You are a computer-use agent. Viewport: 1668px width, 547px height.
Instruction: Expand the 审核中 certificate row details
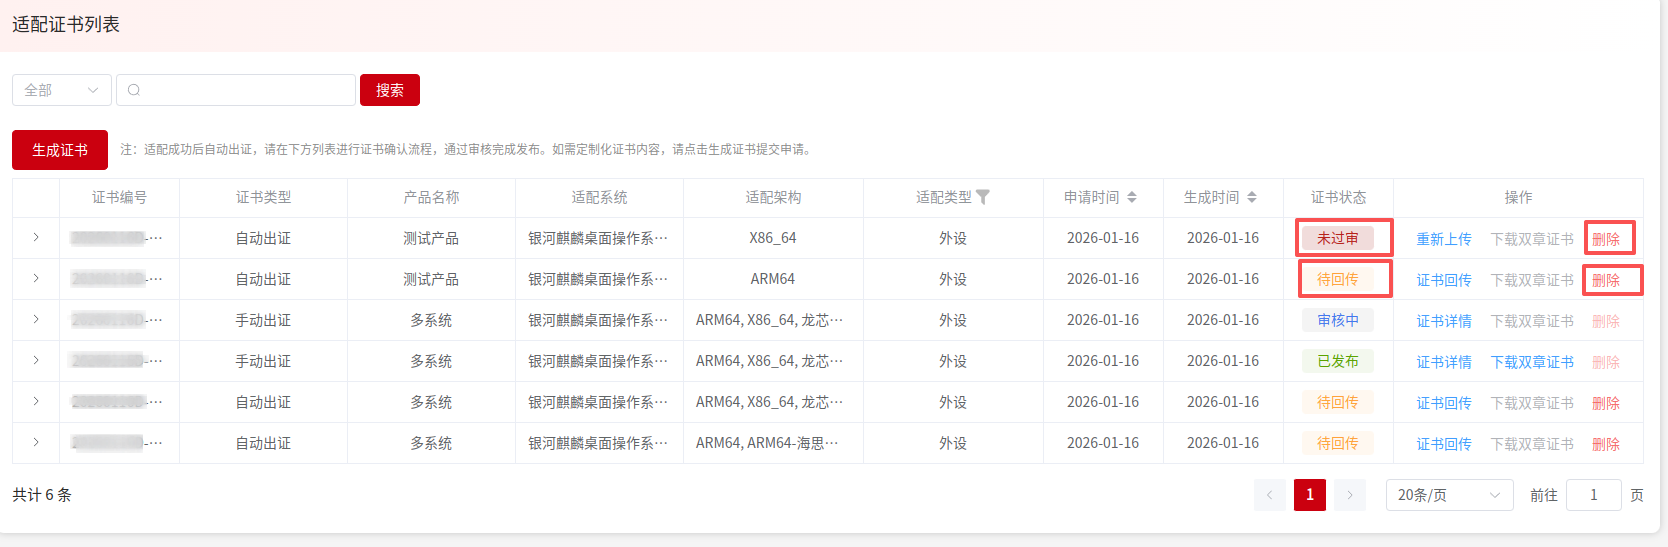coord(36,320)
